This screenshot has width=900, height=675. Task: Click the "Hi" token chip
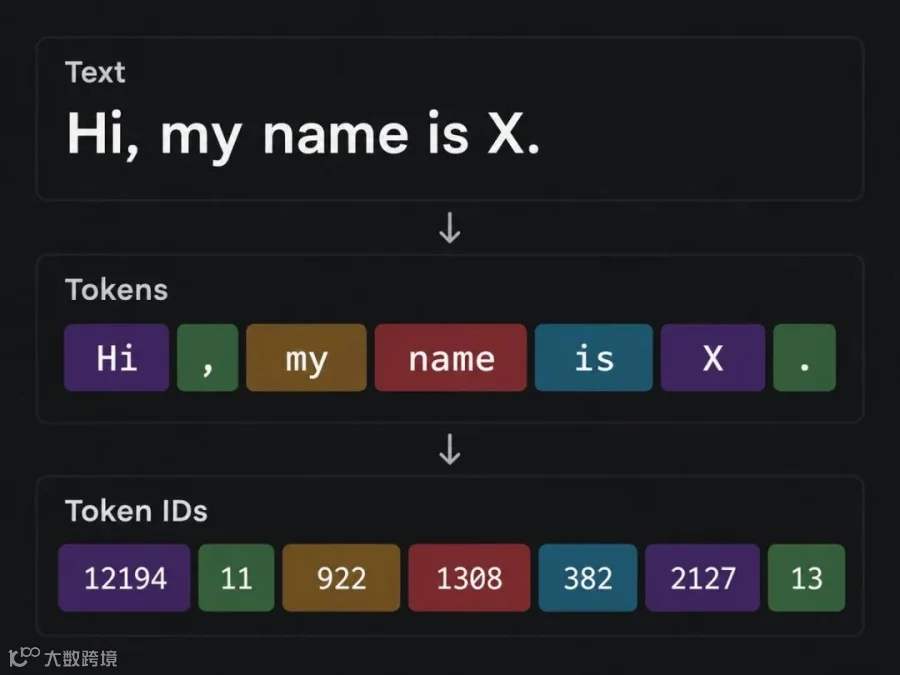pos(117,358)
